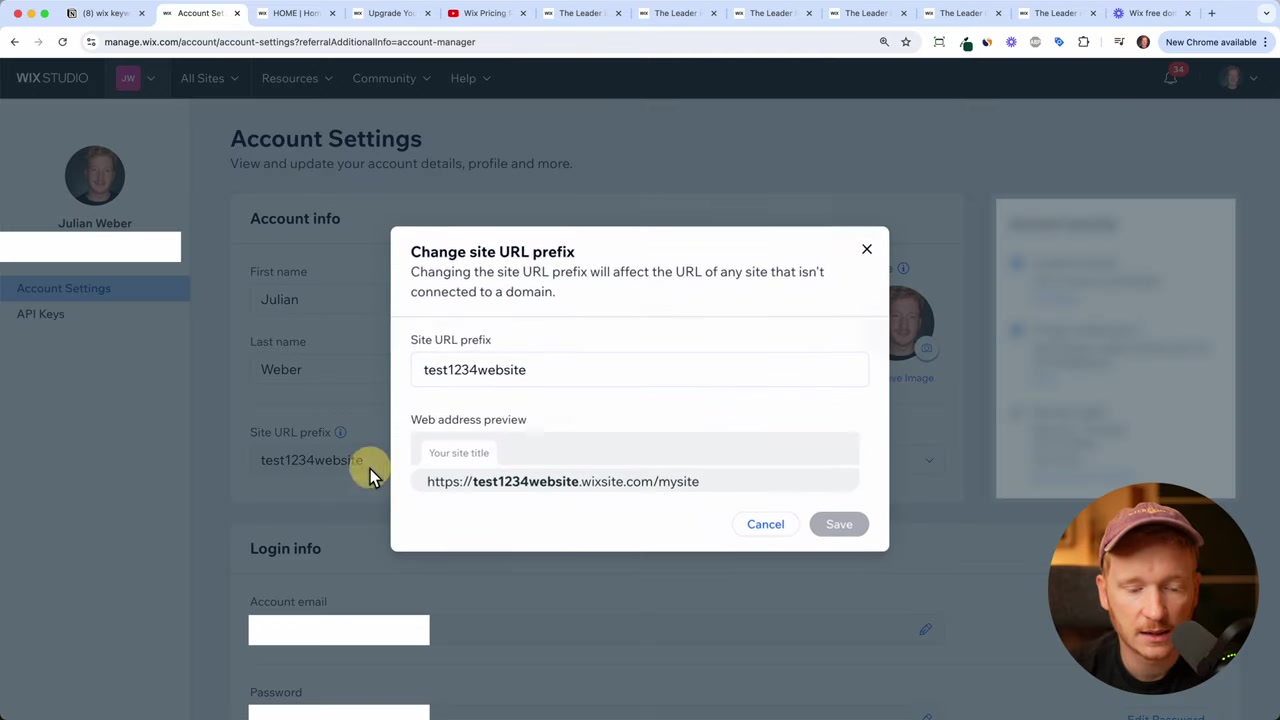
Task: Click browser forward arrow
Action: tap(38, 42)
